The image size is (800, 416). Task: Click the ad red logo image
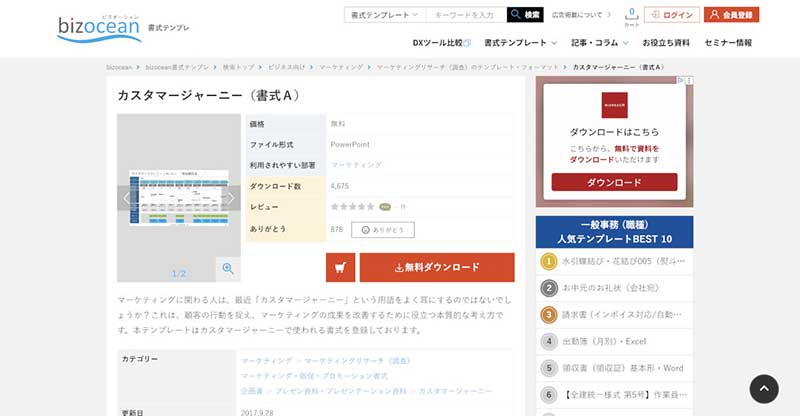[615, 105]
